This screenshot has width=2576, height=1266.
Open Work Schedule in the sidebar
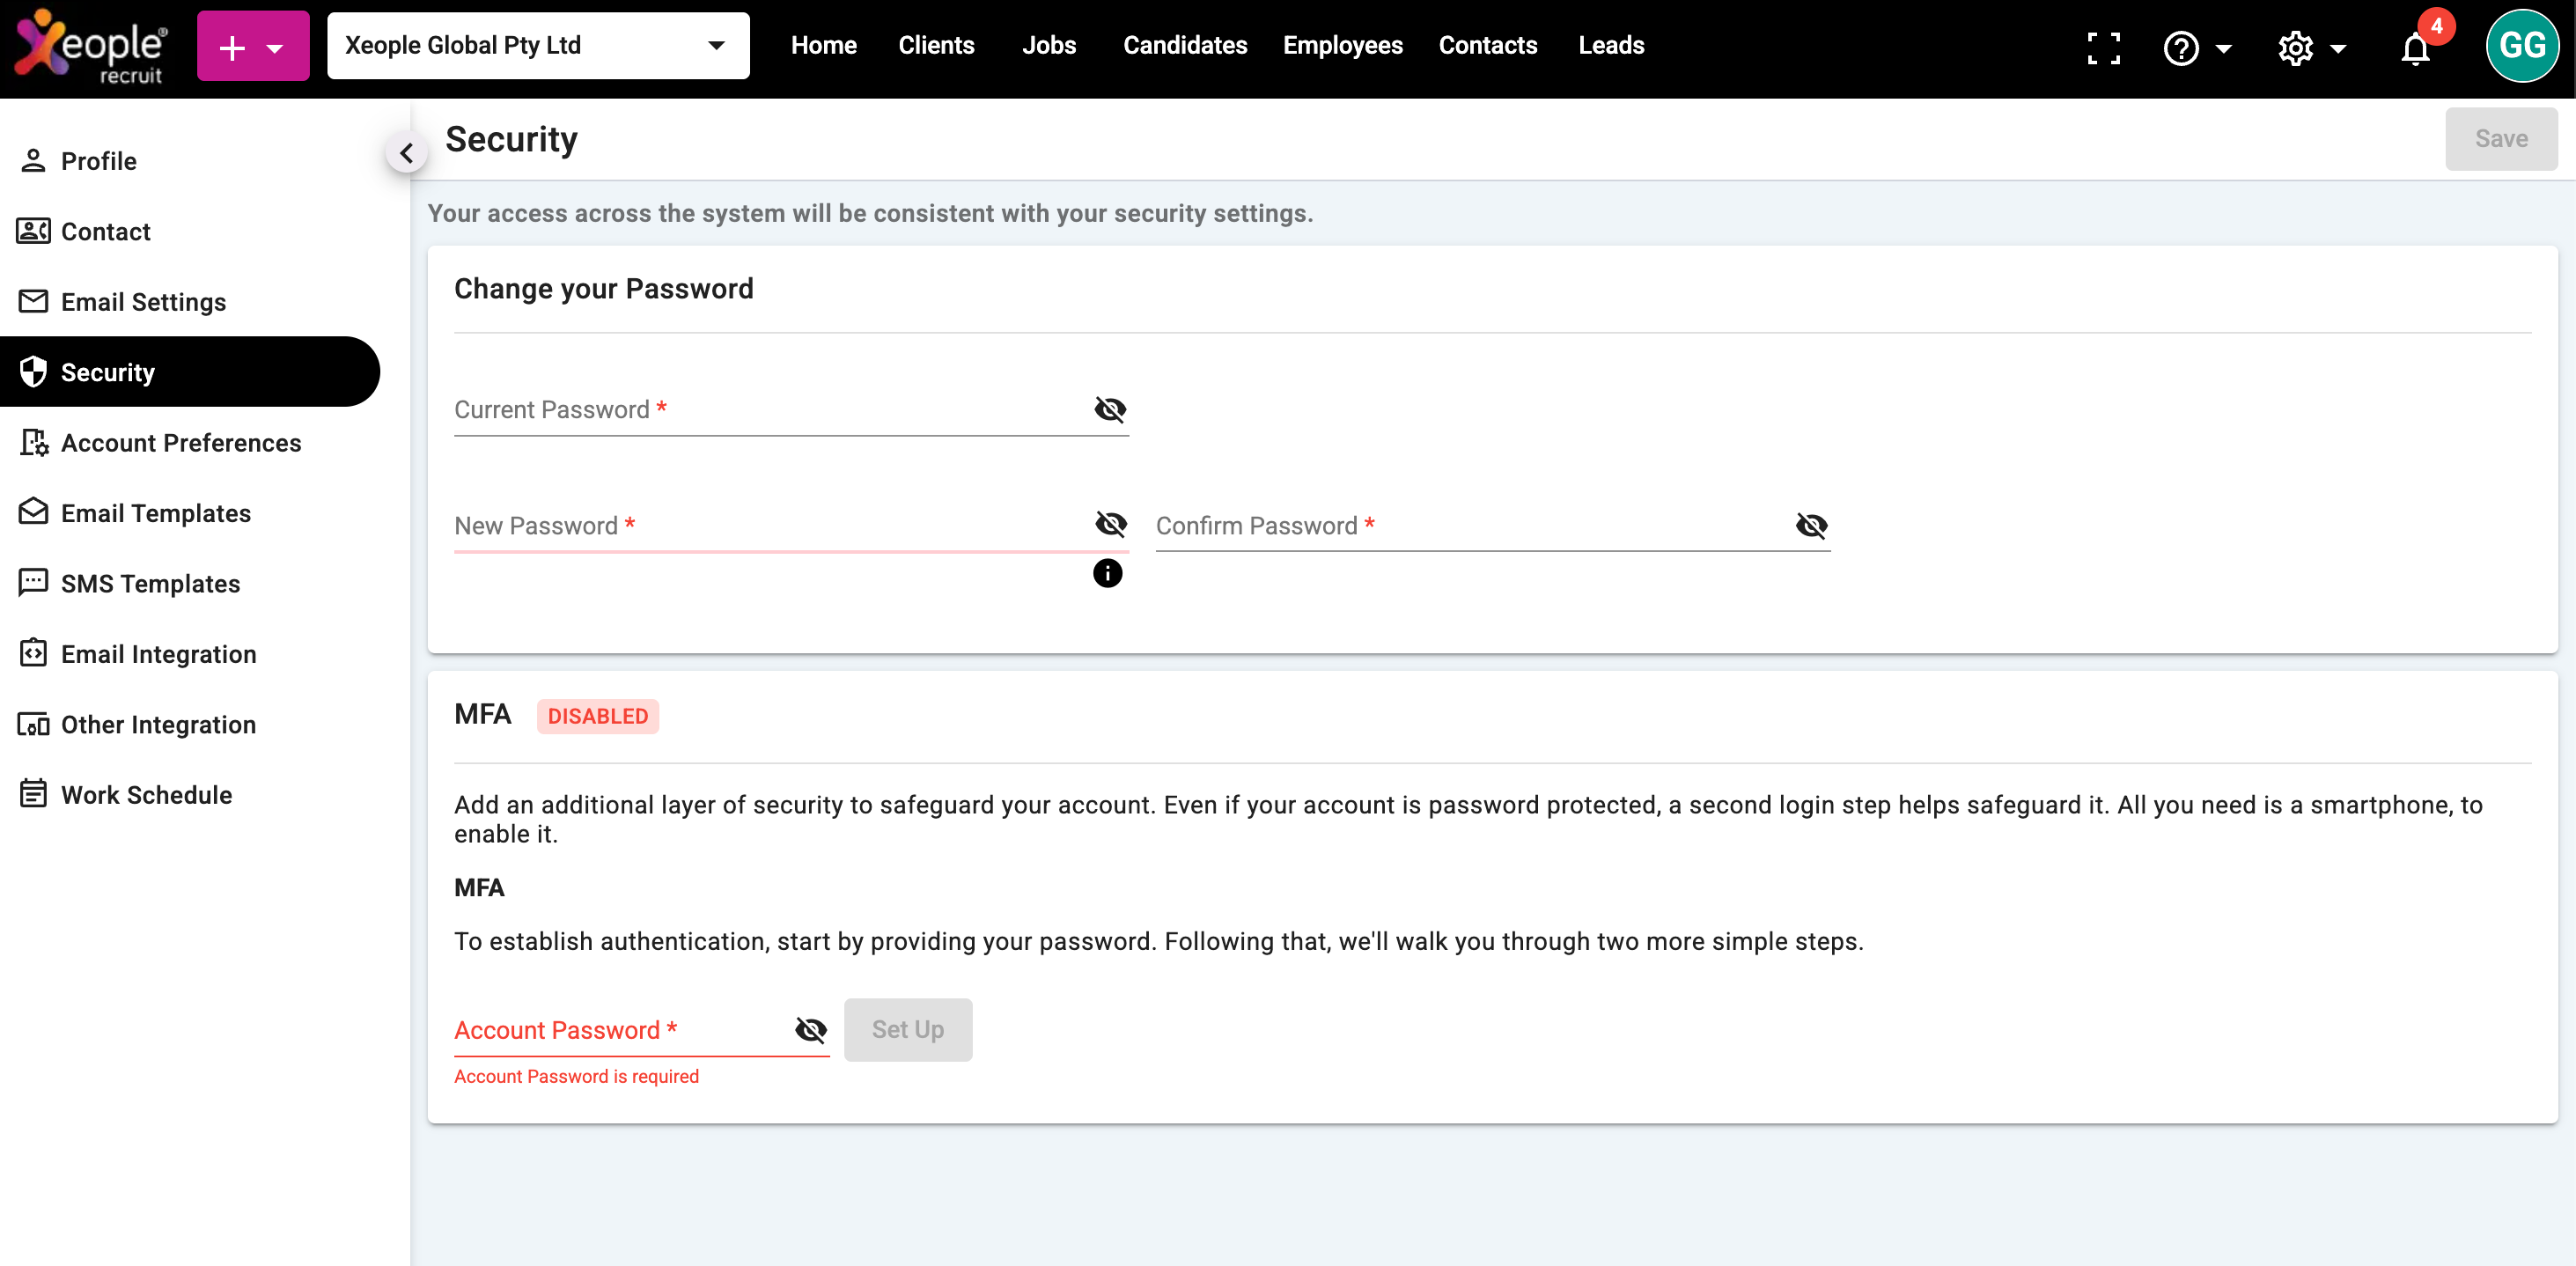pyautogui.click(x=146, y=795)
